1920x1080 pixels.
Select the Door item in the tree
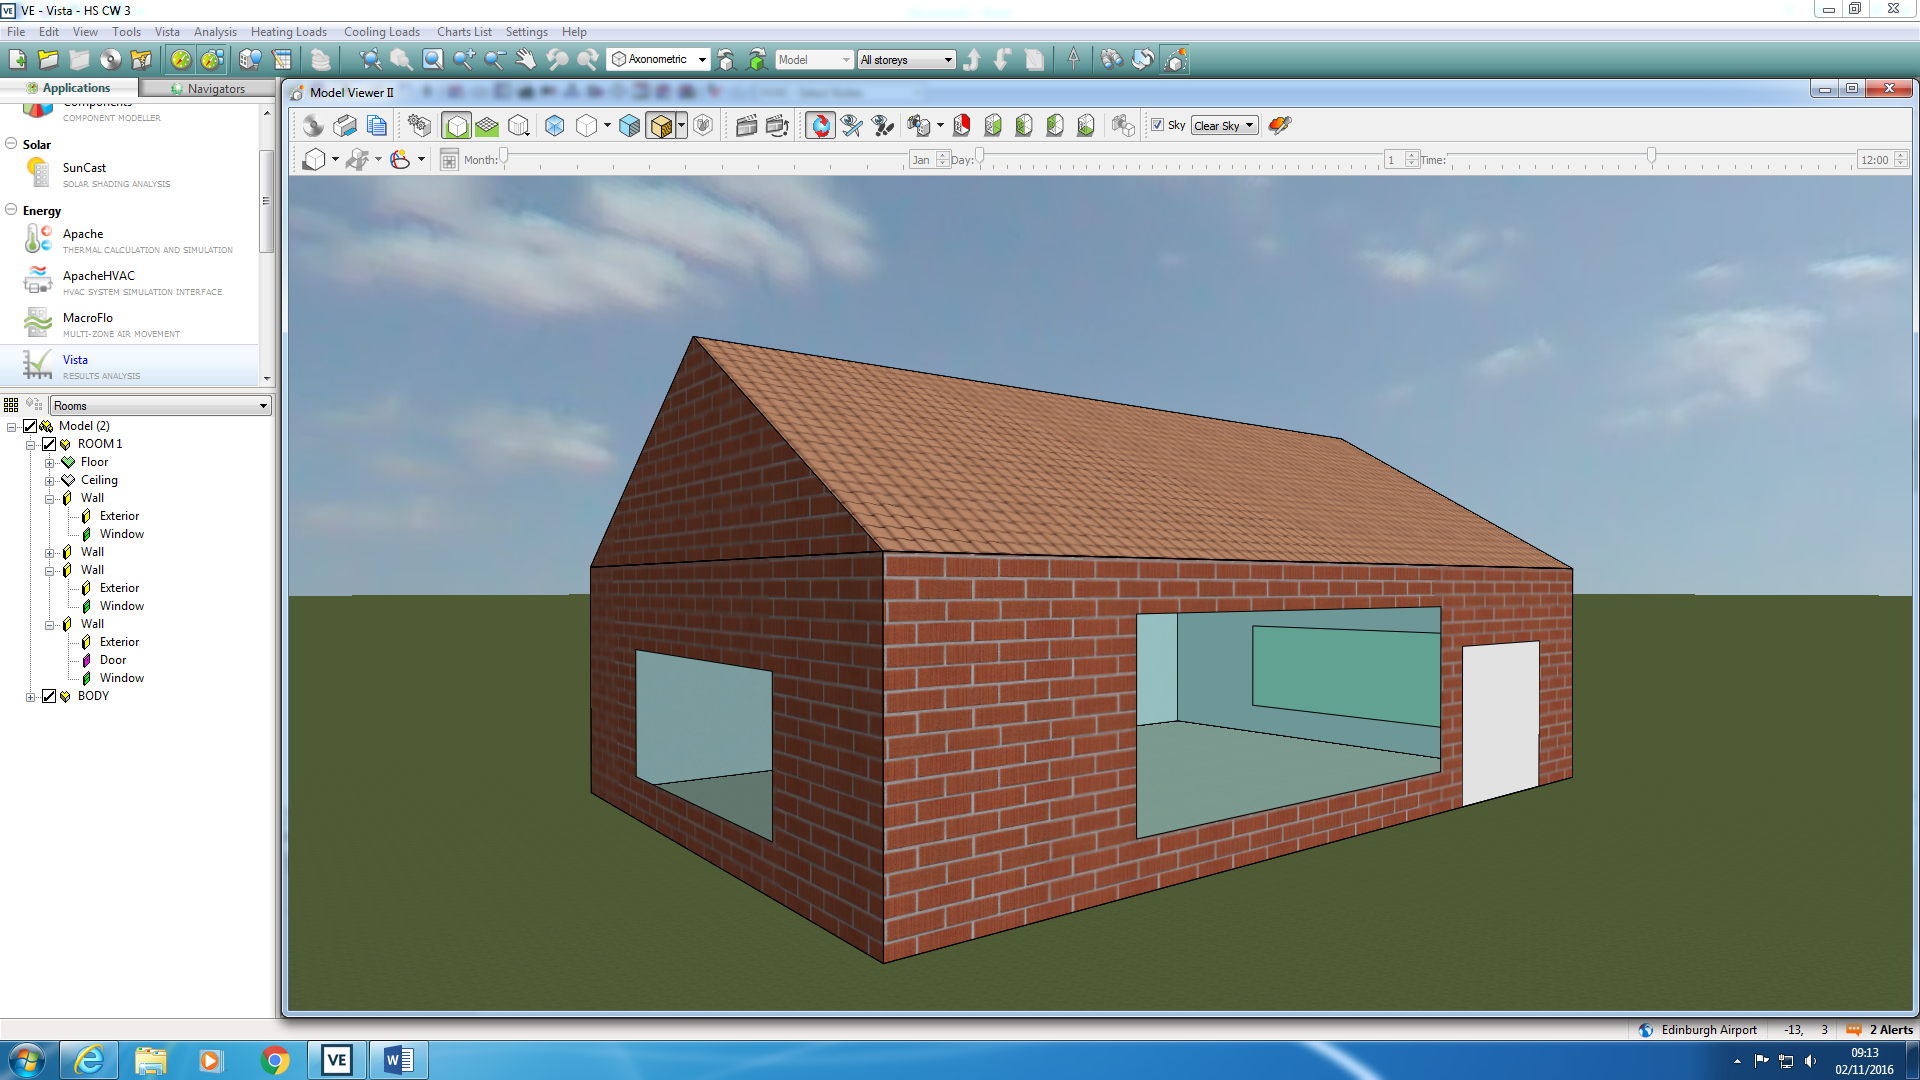[113, 660]
